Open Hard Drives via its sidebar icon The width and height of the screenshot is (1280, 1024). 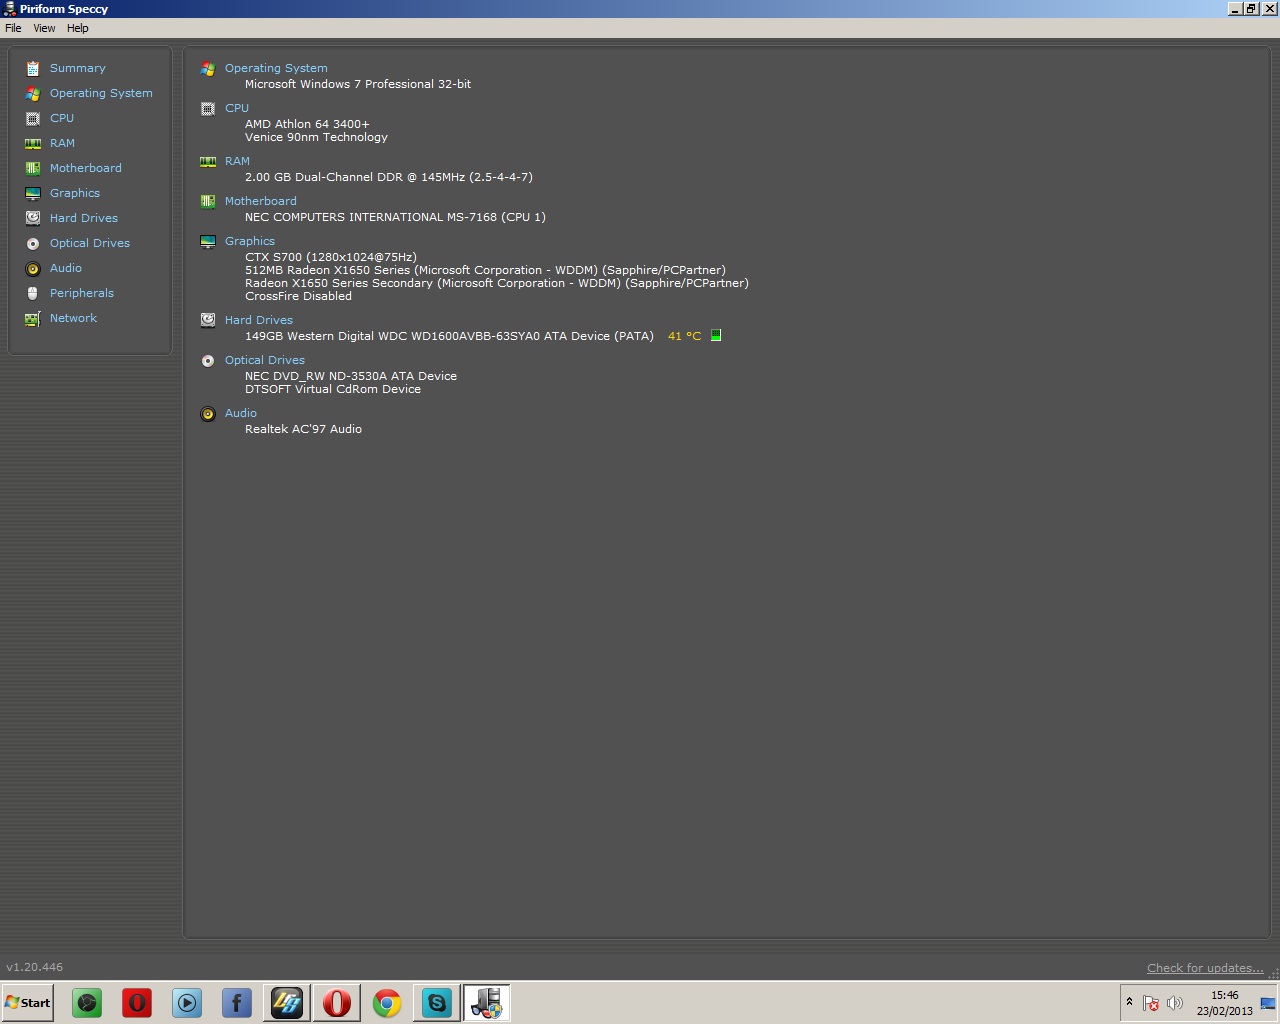coord(33,219)
